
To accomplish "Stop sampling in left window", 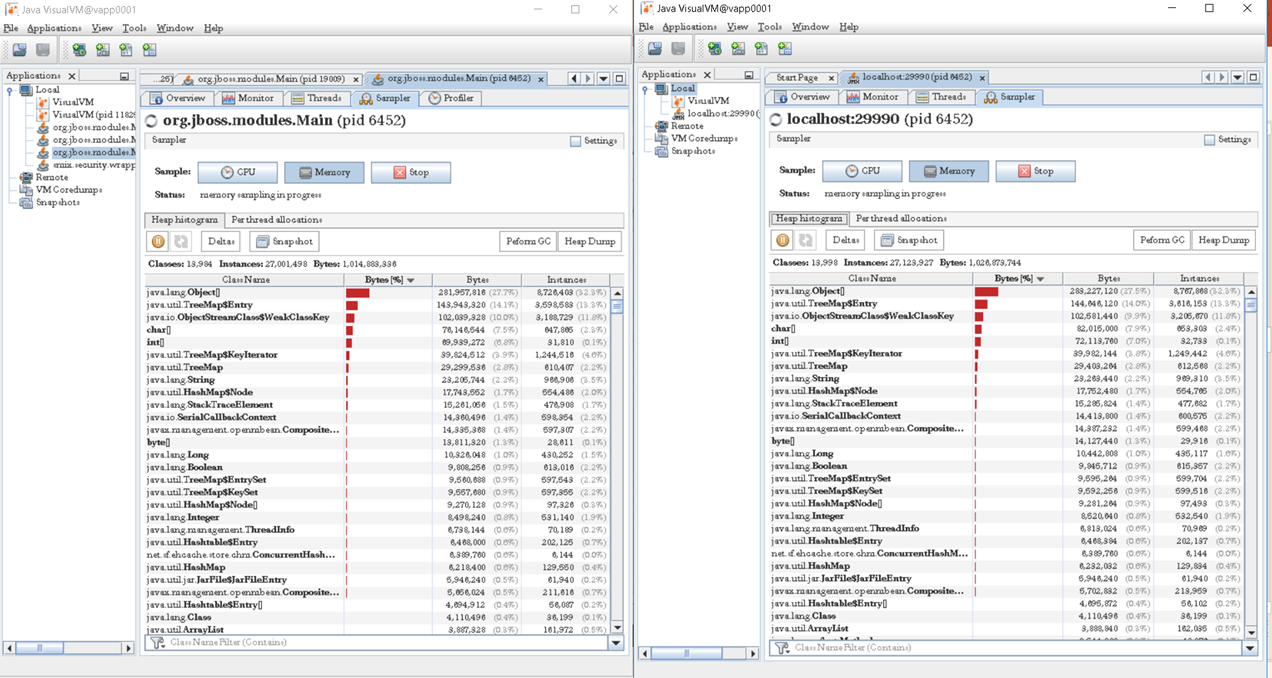I will coord(410,172).
